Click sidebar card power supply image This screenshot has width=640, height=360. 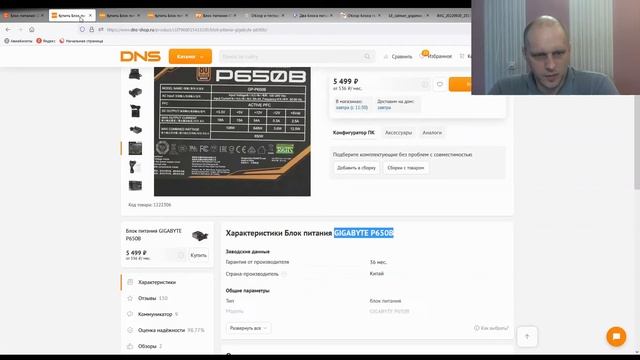click(200, 236)
